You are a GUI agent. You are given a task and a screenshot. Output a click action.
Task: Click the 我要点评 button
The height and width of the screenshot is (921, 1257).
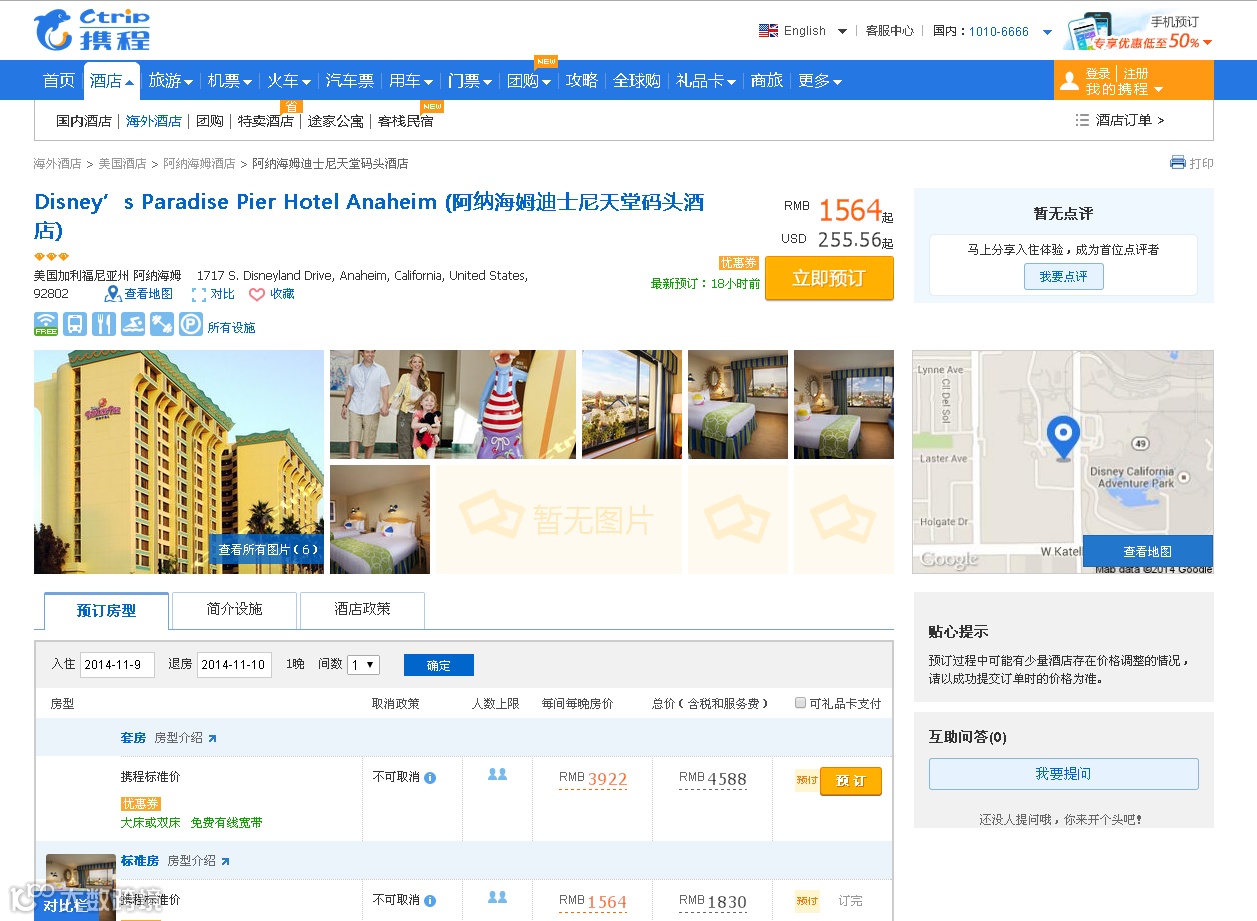tap(1063, 276)
